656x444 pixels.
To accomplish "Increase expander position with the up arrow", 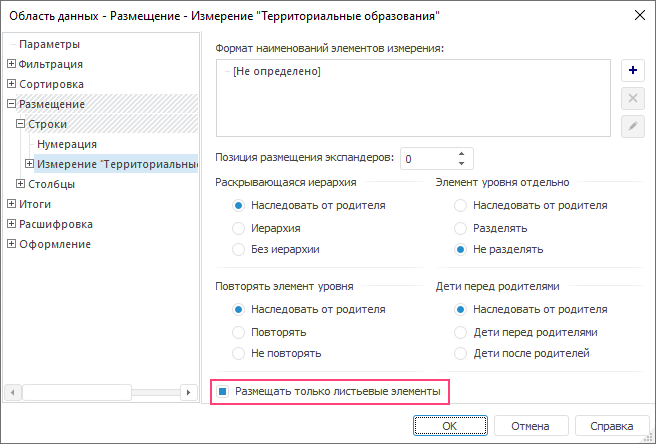I will tap(461, 153).
